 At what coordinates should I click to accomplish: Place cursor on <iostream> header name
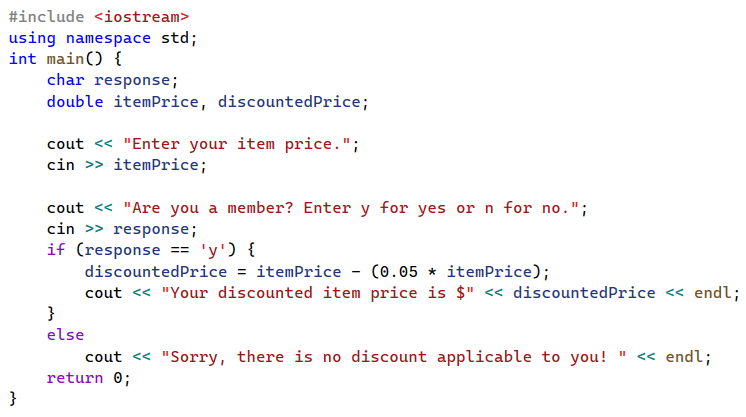[141, 17]
